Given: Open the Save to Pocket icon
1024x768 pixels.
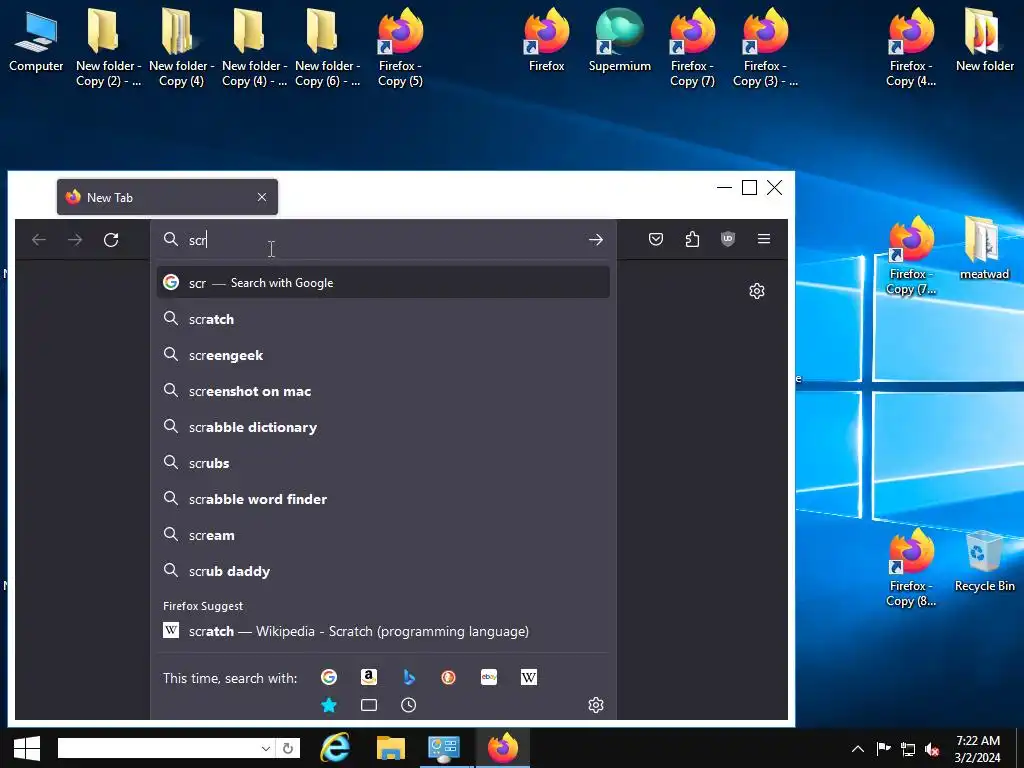Looking at the screenshot, I should coord(656,239).
